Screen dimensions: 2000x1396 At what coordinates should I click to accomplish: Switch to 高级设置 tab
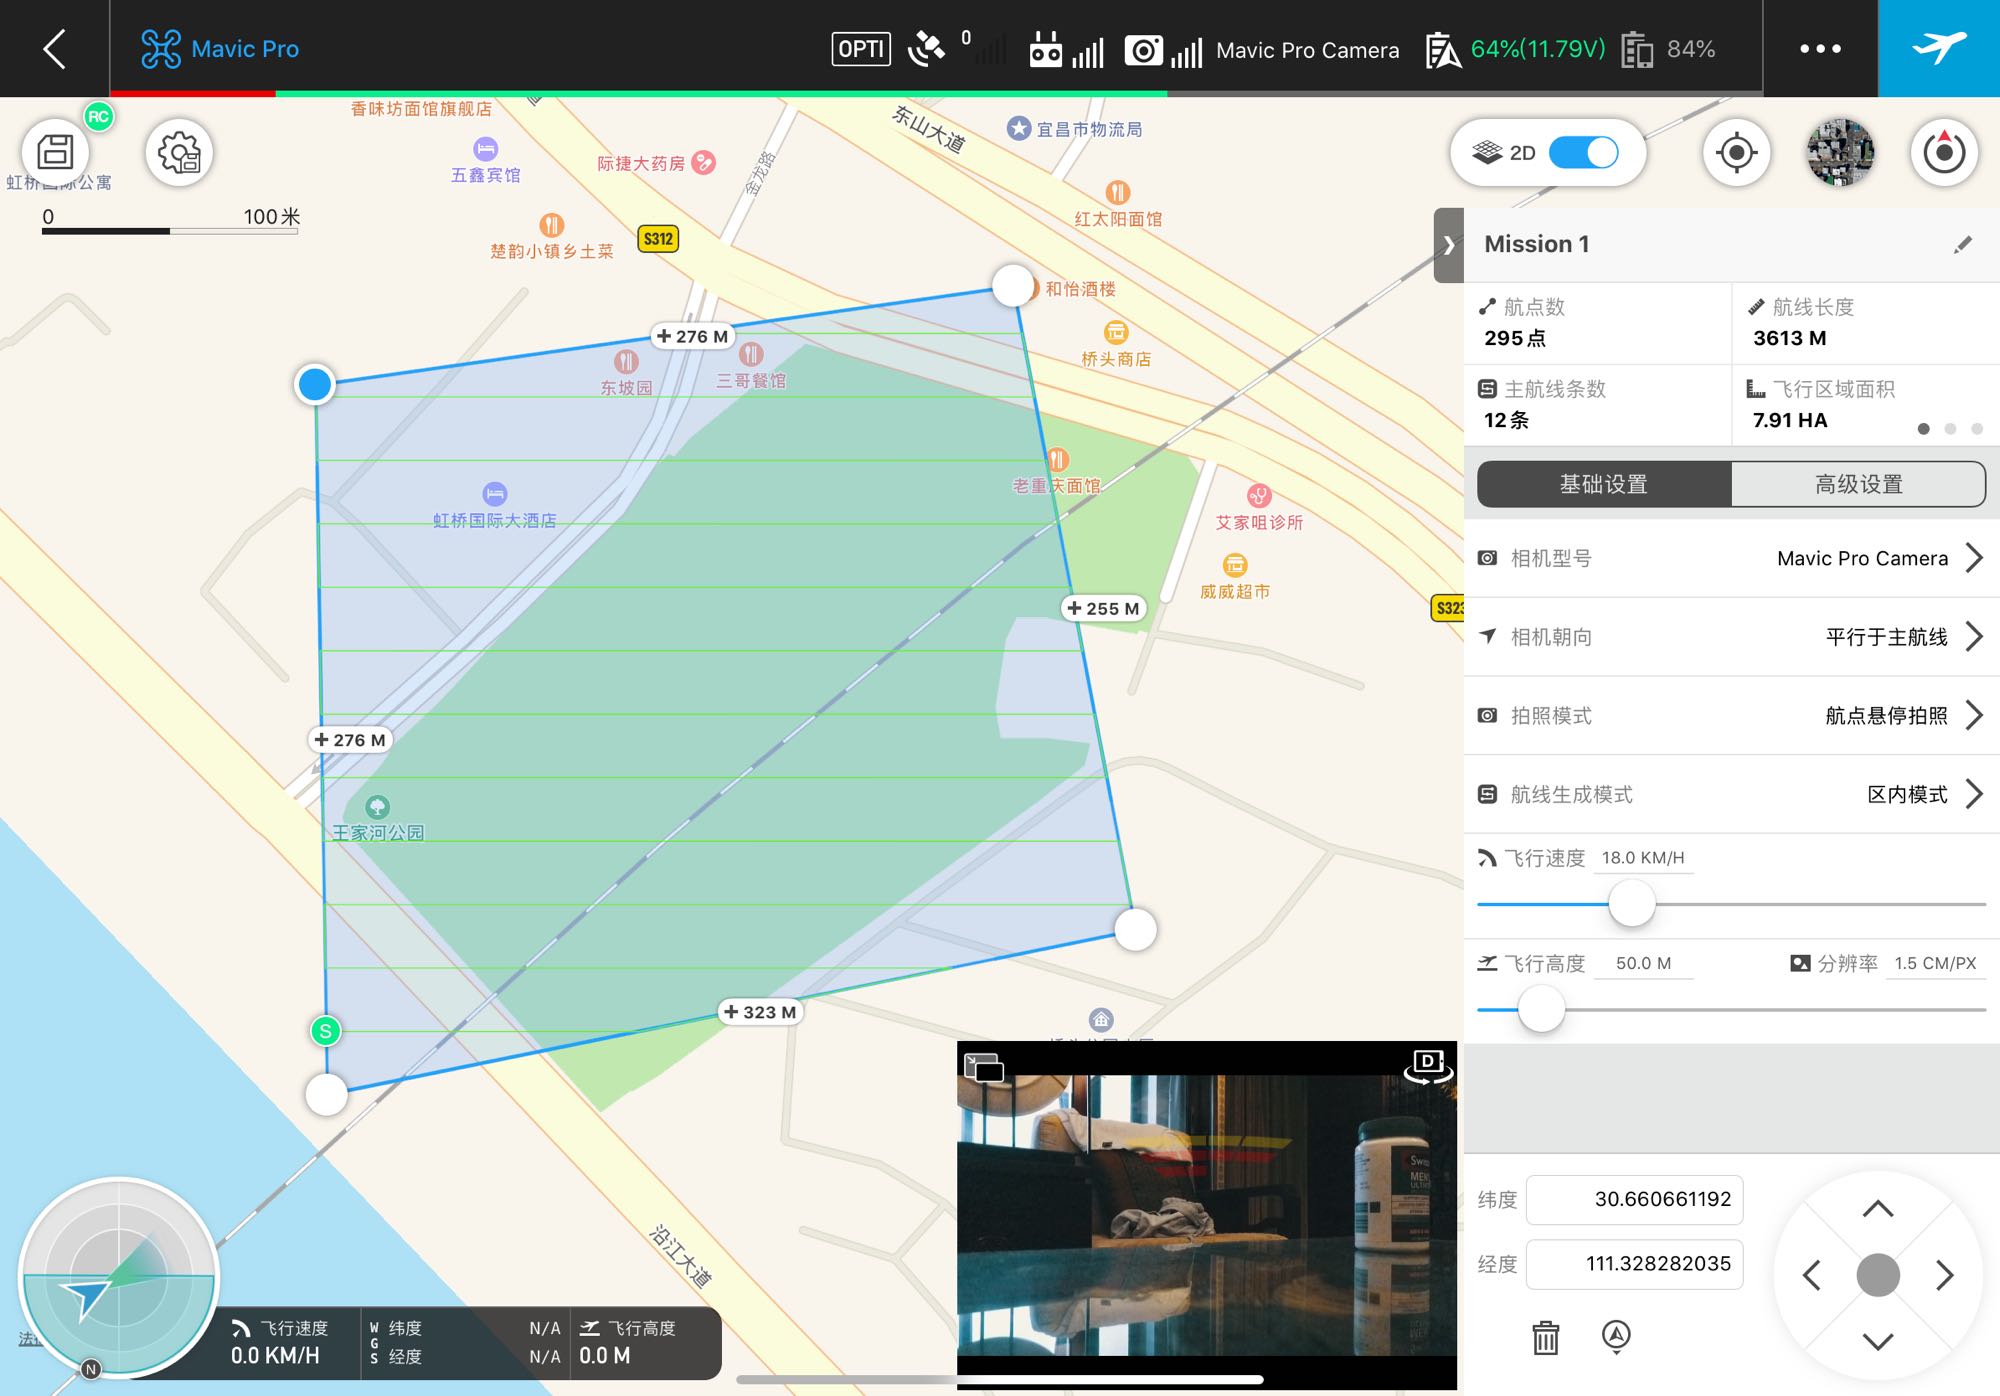[1858, 484]
